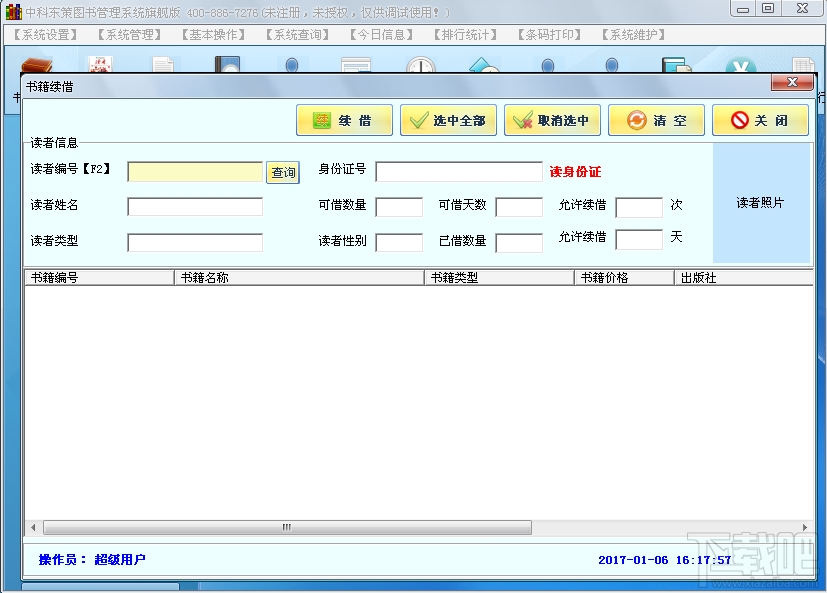Click the 续借 renew button
Screen dimensions: 827x593
coord(344,120)
